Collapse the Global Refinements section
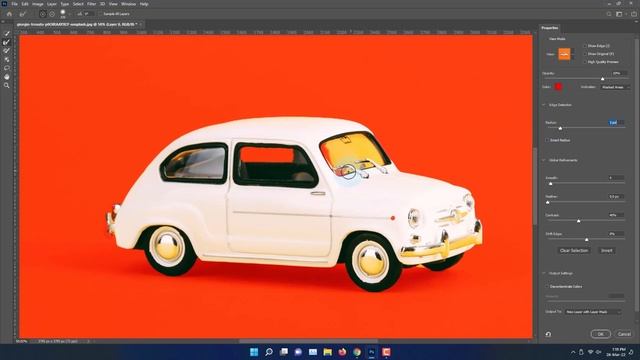640x360 pixels. coord(544,160)
